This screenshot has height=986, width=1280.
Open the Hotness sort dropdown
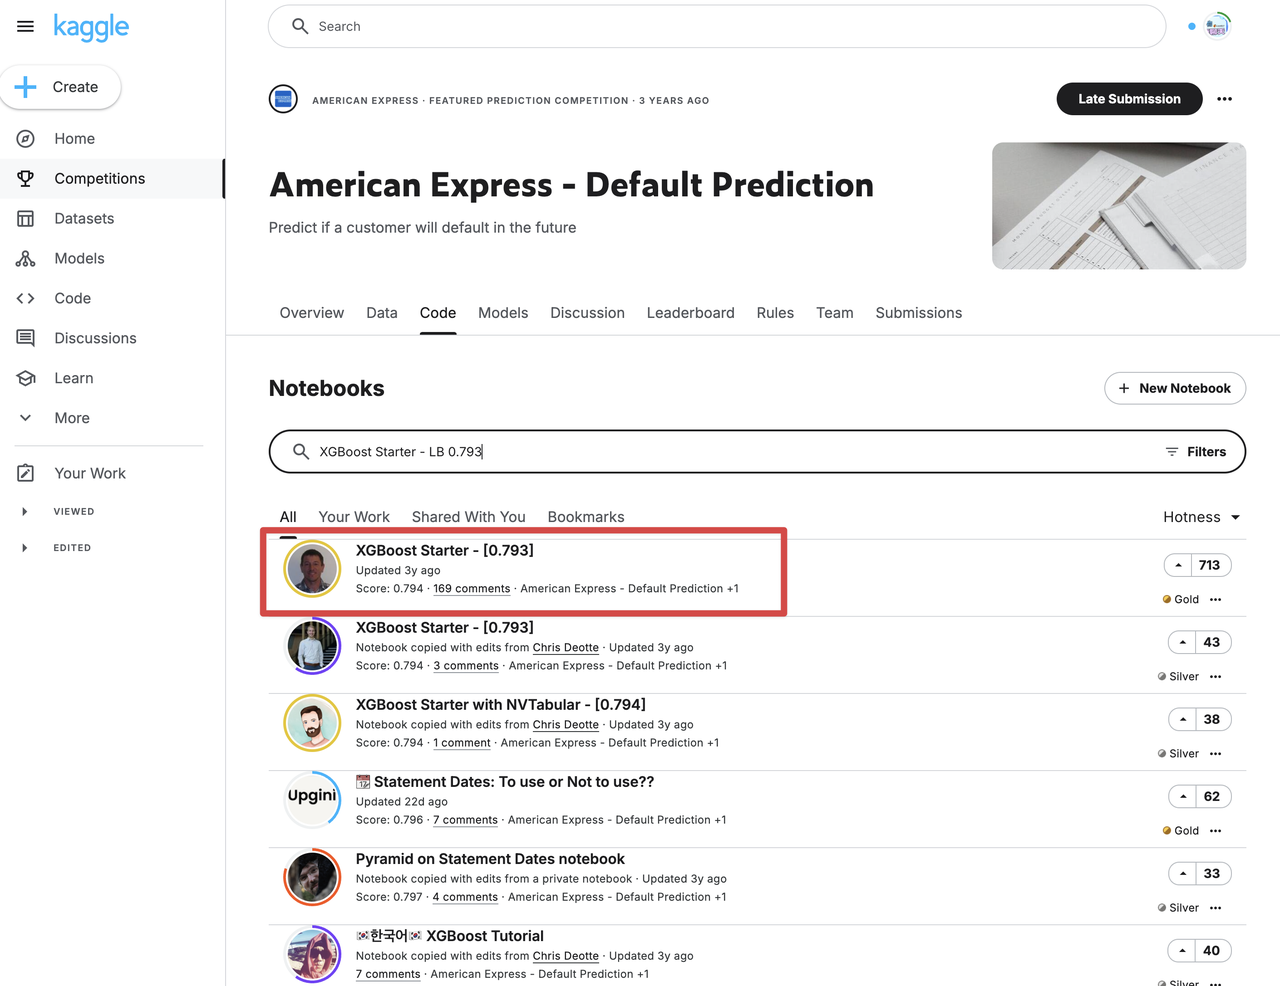(x=1202, y=517)
